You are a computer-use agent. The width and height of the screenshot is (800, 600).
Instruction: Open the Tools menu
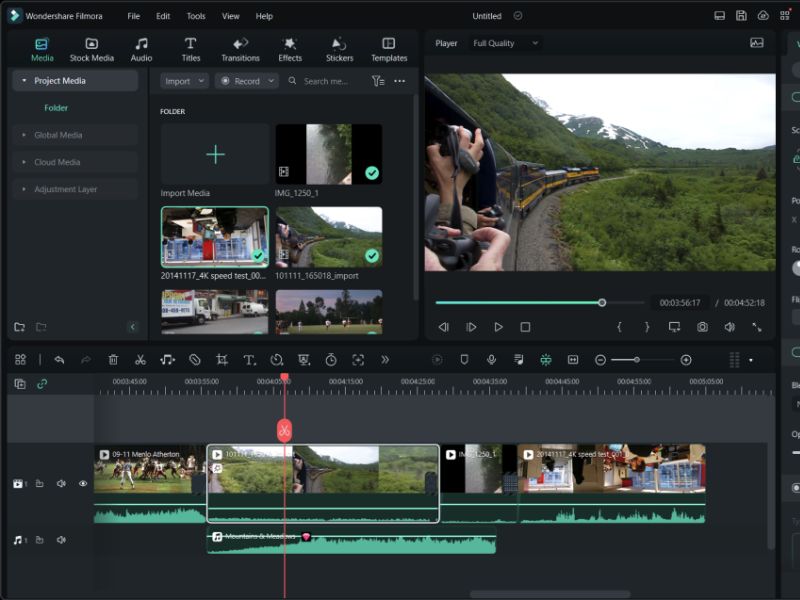point(196,16)
